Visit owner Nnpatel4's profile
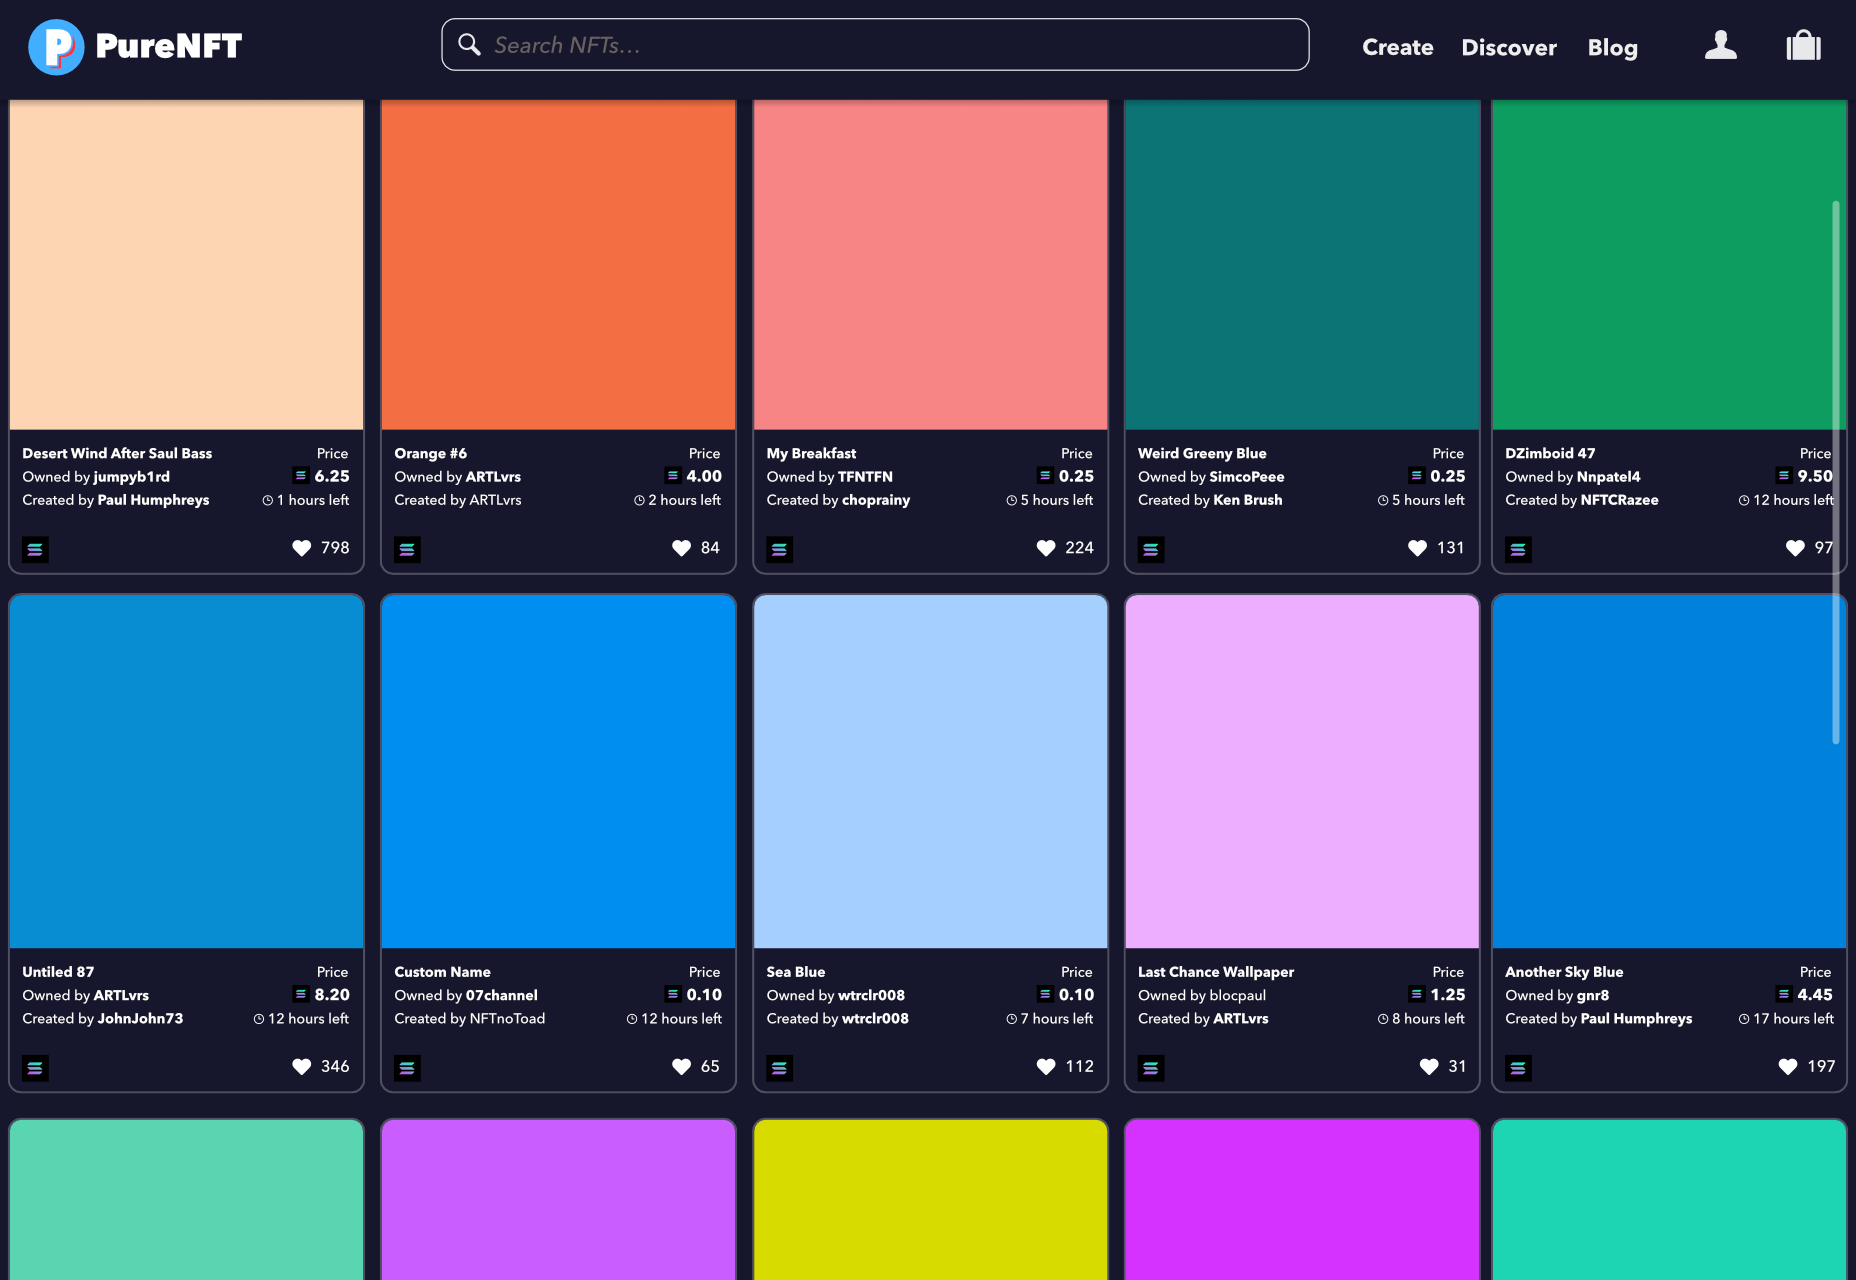This screenshot has width=1856, height=1280. pos(1608,477)
